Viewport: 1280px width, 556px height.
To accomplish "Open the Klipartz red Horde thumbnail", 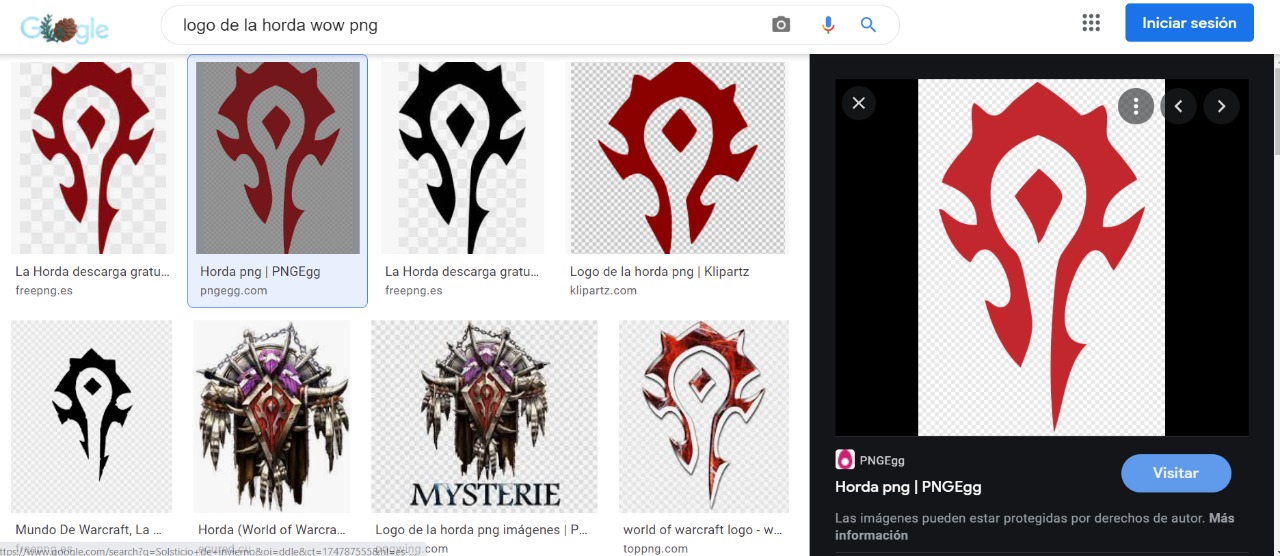I will pyautogui.click(x=679, y=158).
